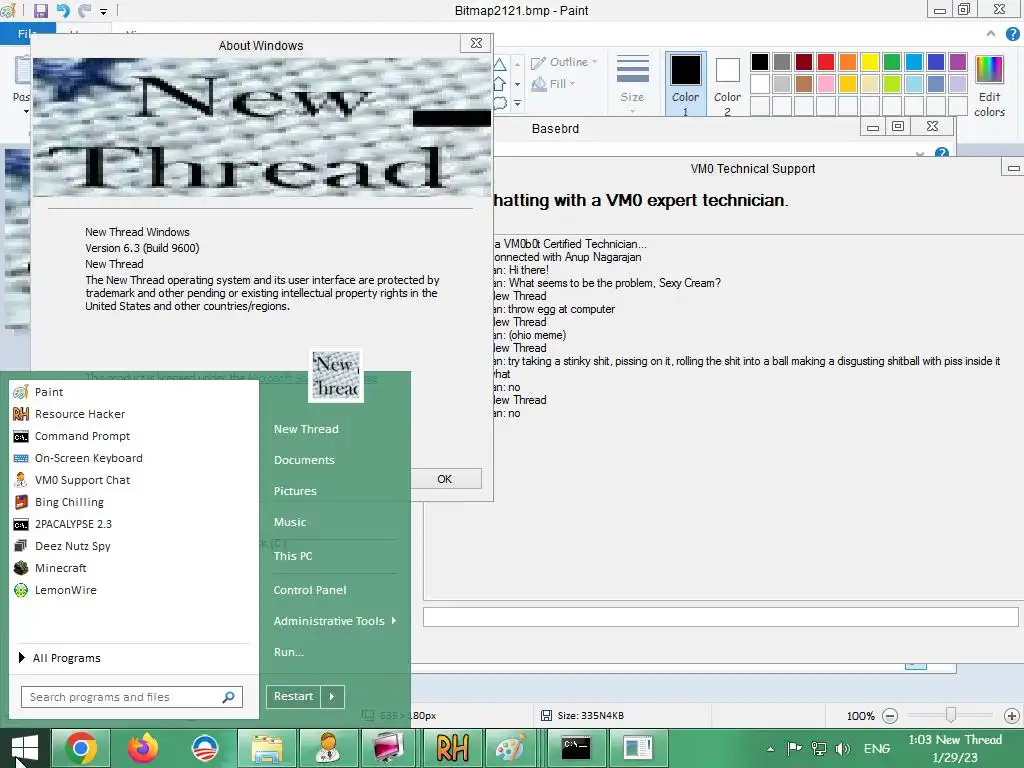Click Zoom out minus in Paint status bar
Viewport: 1024px width, 768px height.
pyautogui.click(x=890, y=716)
